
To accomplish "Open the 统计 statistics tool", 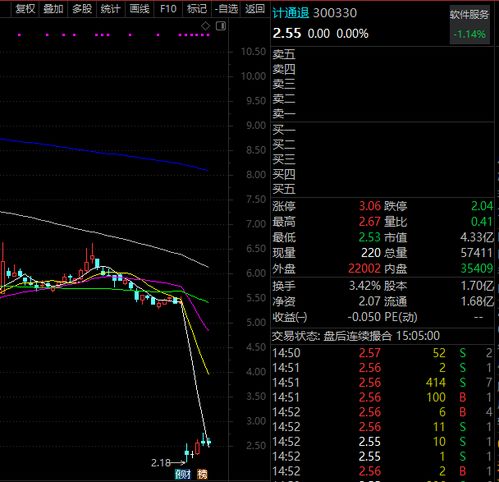I will coord(111,9).
